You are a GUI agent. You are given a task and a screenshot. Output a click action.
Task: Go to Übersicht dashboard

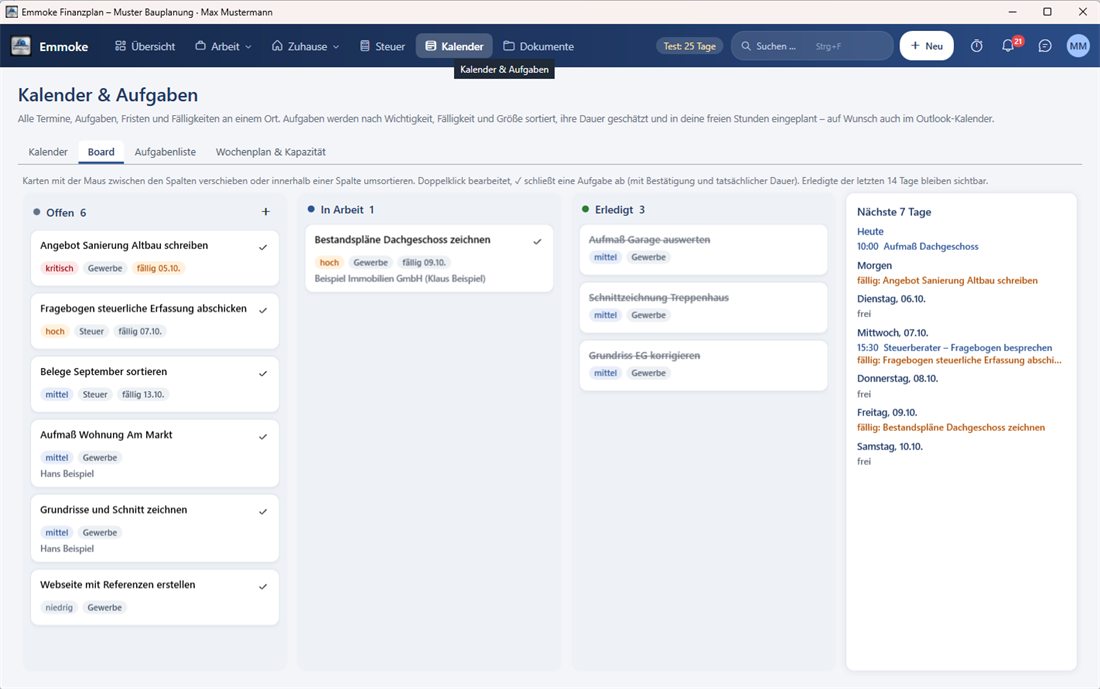(145, 46)
